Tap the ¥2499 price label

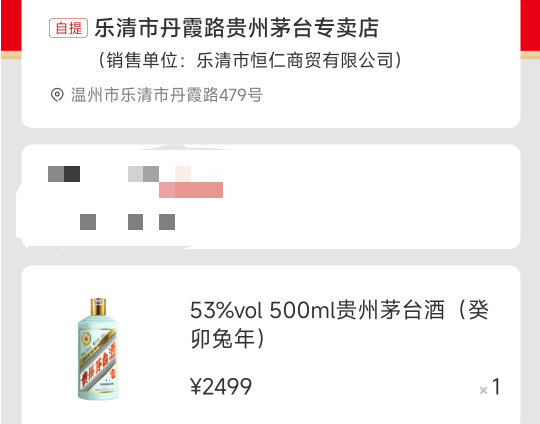[221, 386]
